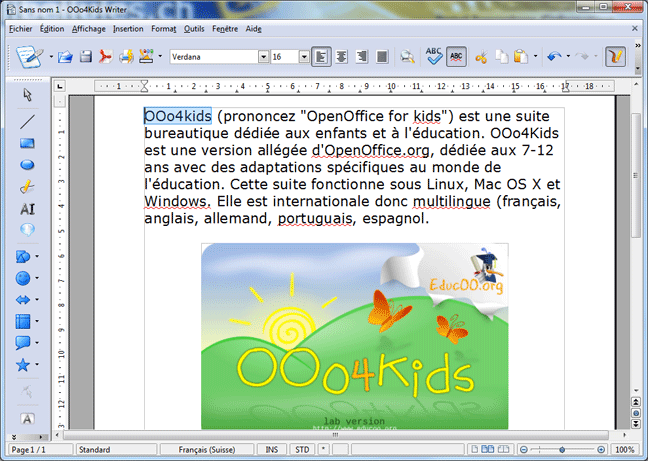
Task: Open the Insertion menu
Action: [128, 29]
